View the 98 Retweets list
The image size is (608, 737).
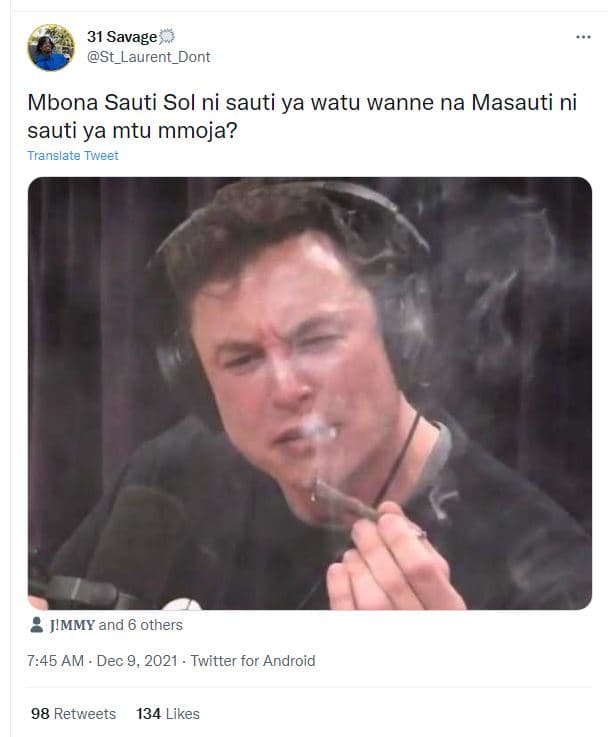click(73, 713)
